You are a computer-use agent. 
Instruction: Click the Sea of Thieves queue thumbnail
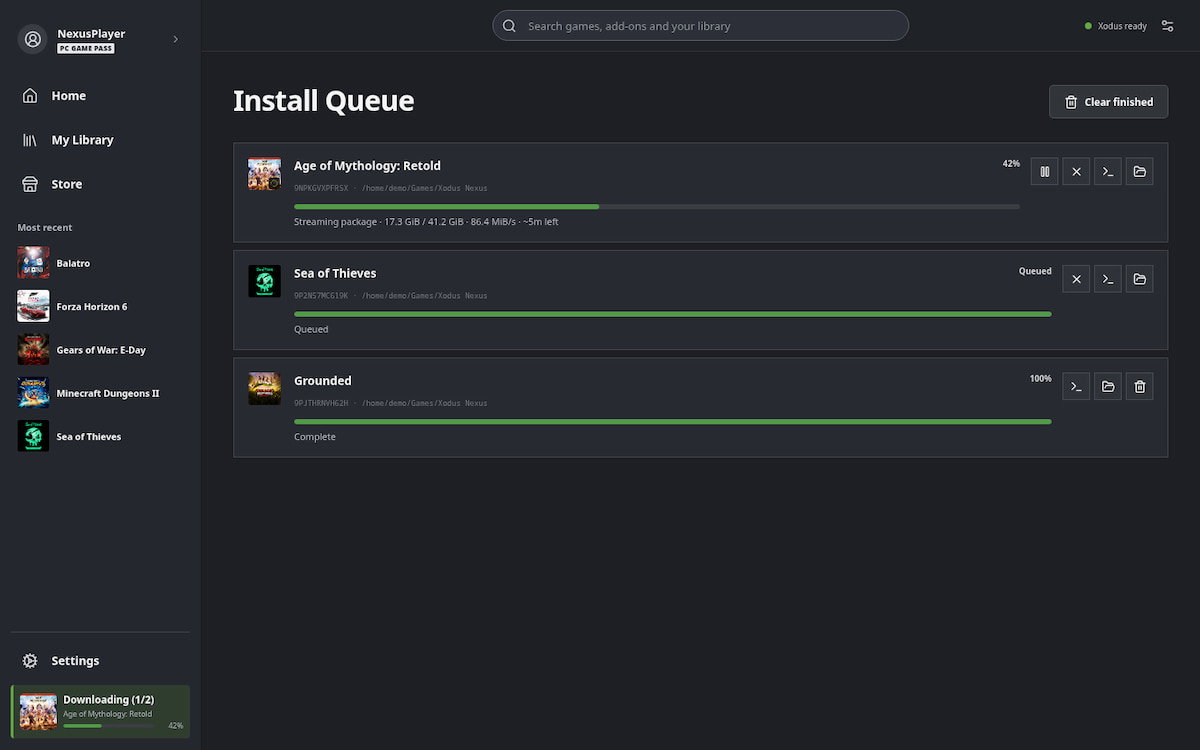pyautogui.click(x=264, y=281)
